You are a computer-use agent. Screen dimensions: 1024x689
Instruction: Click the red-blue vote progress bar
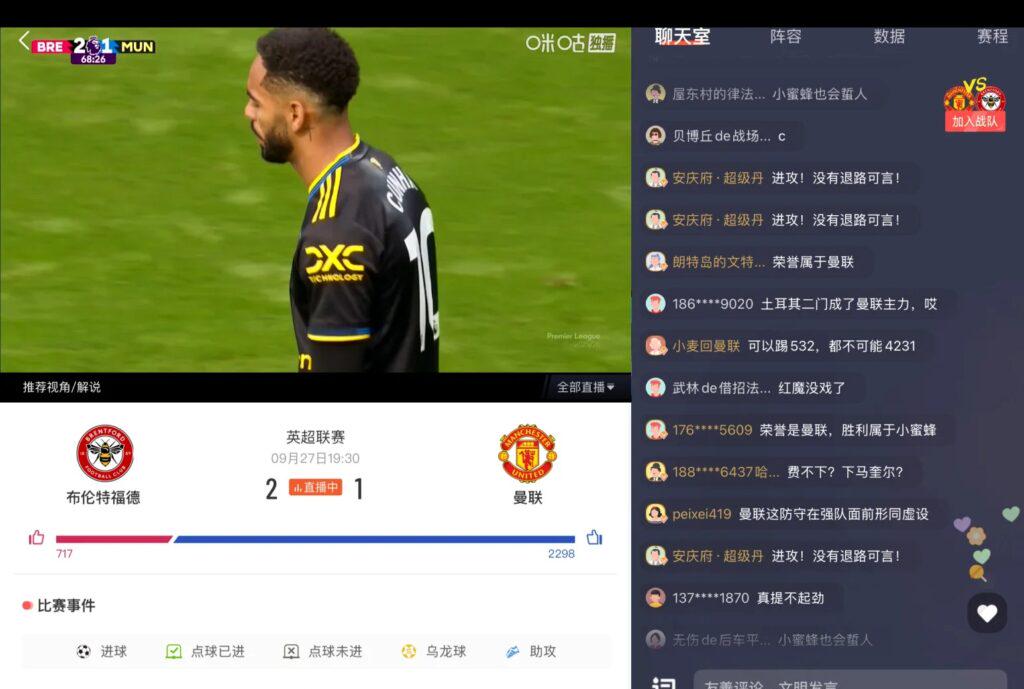tap(315, 539)
